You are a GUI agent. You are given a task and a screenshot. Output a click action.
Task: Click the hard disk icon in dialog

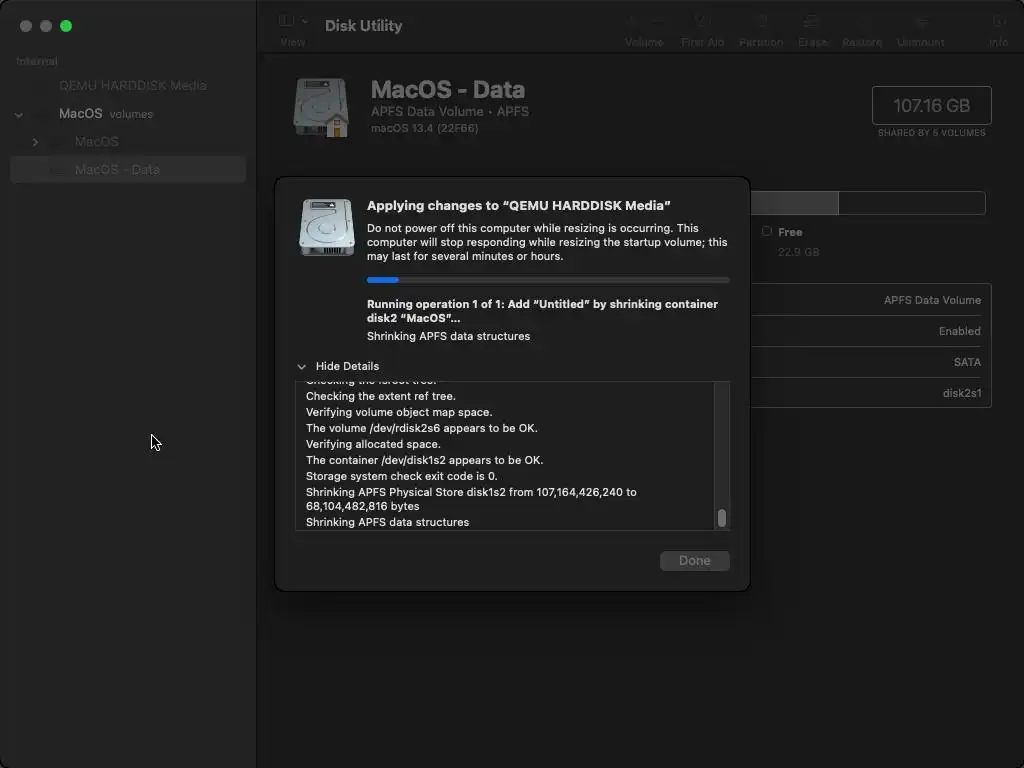pos(327,227)
